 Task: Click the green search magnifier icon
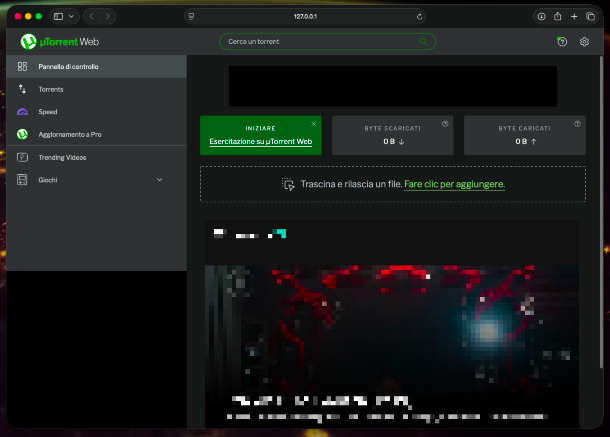[x=423, y=41]
